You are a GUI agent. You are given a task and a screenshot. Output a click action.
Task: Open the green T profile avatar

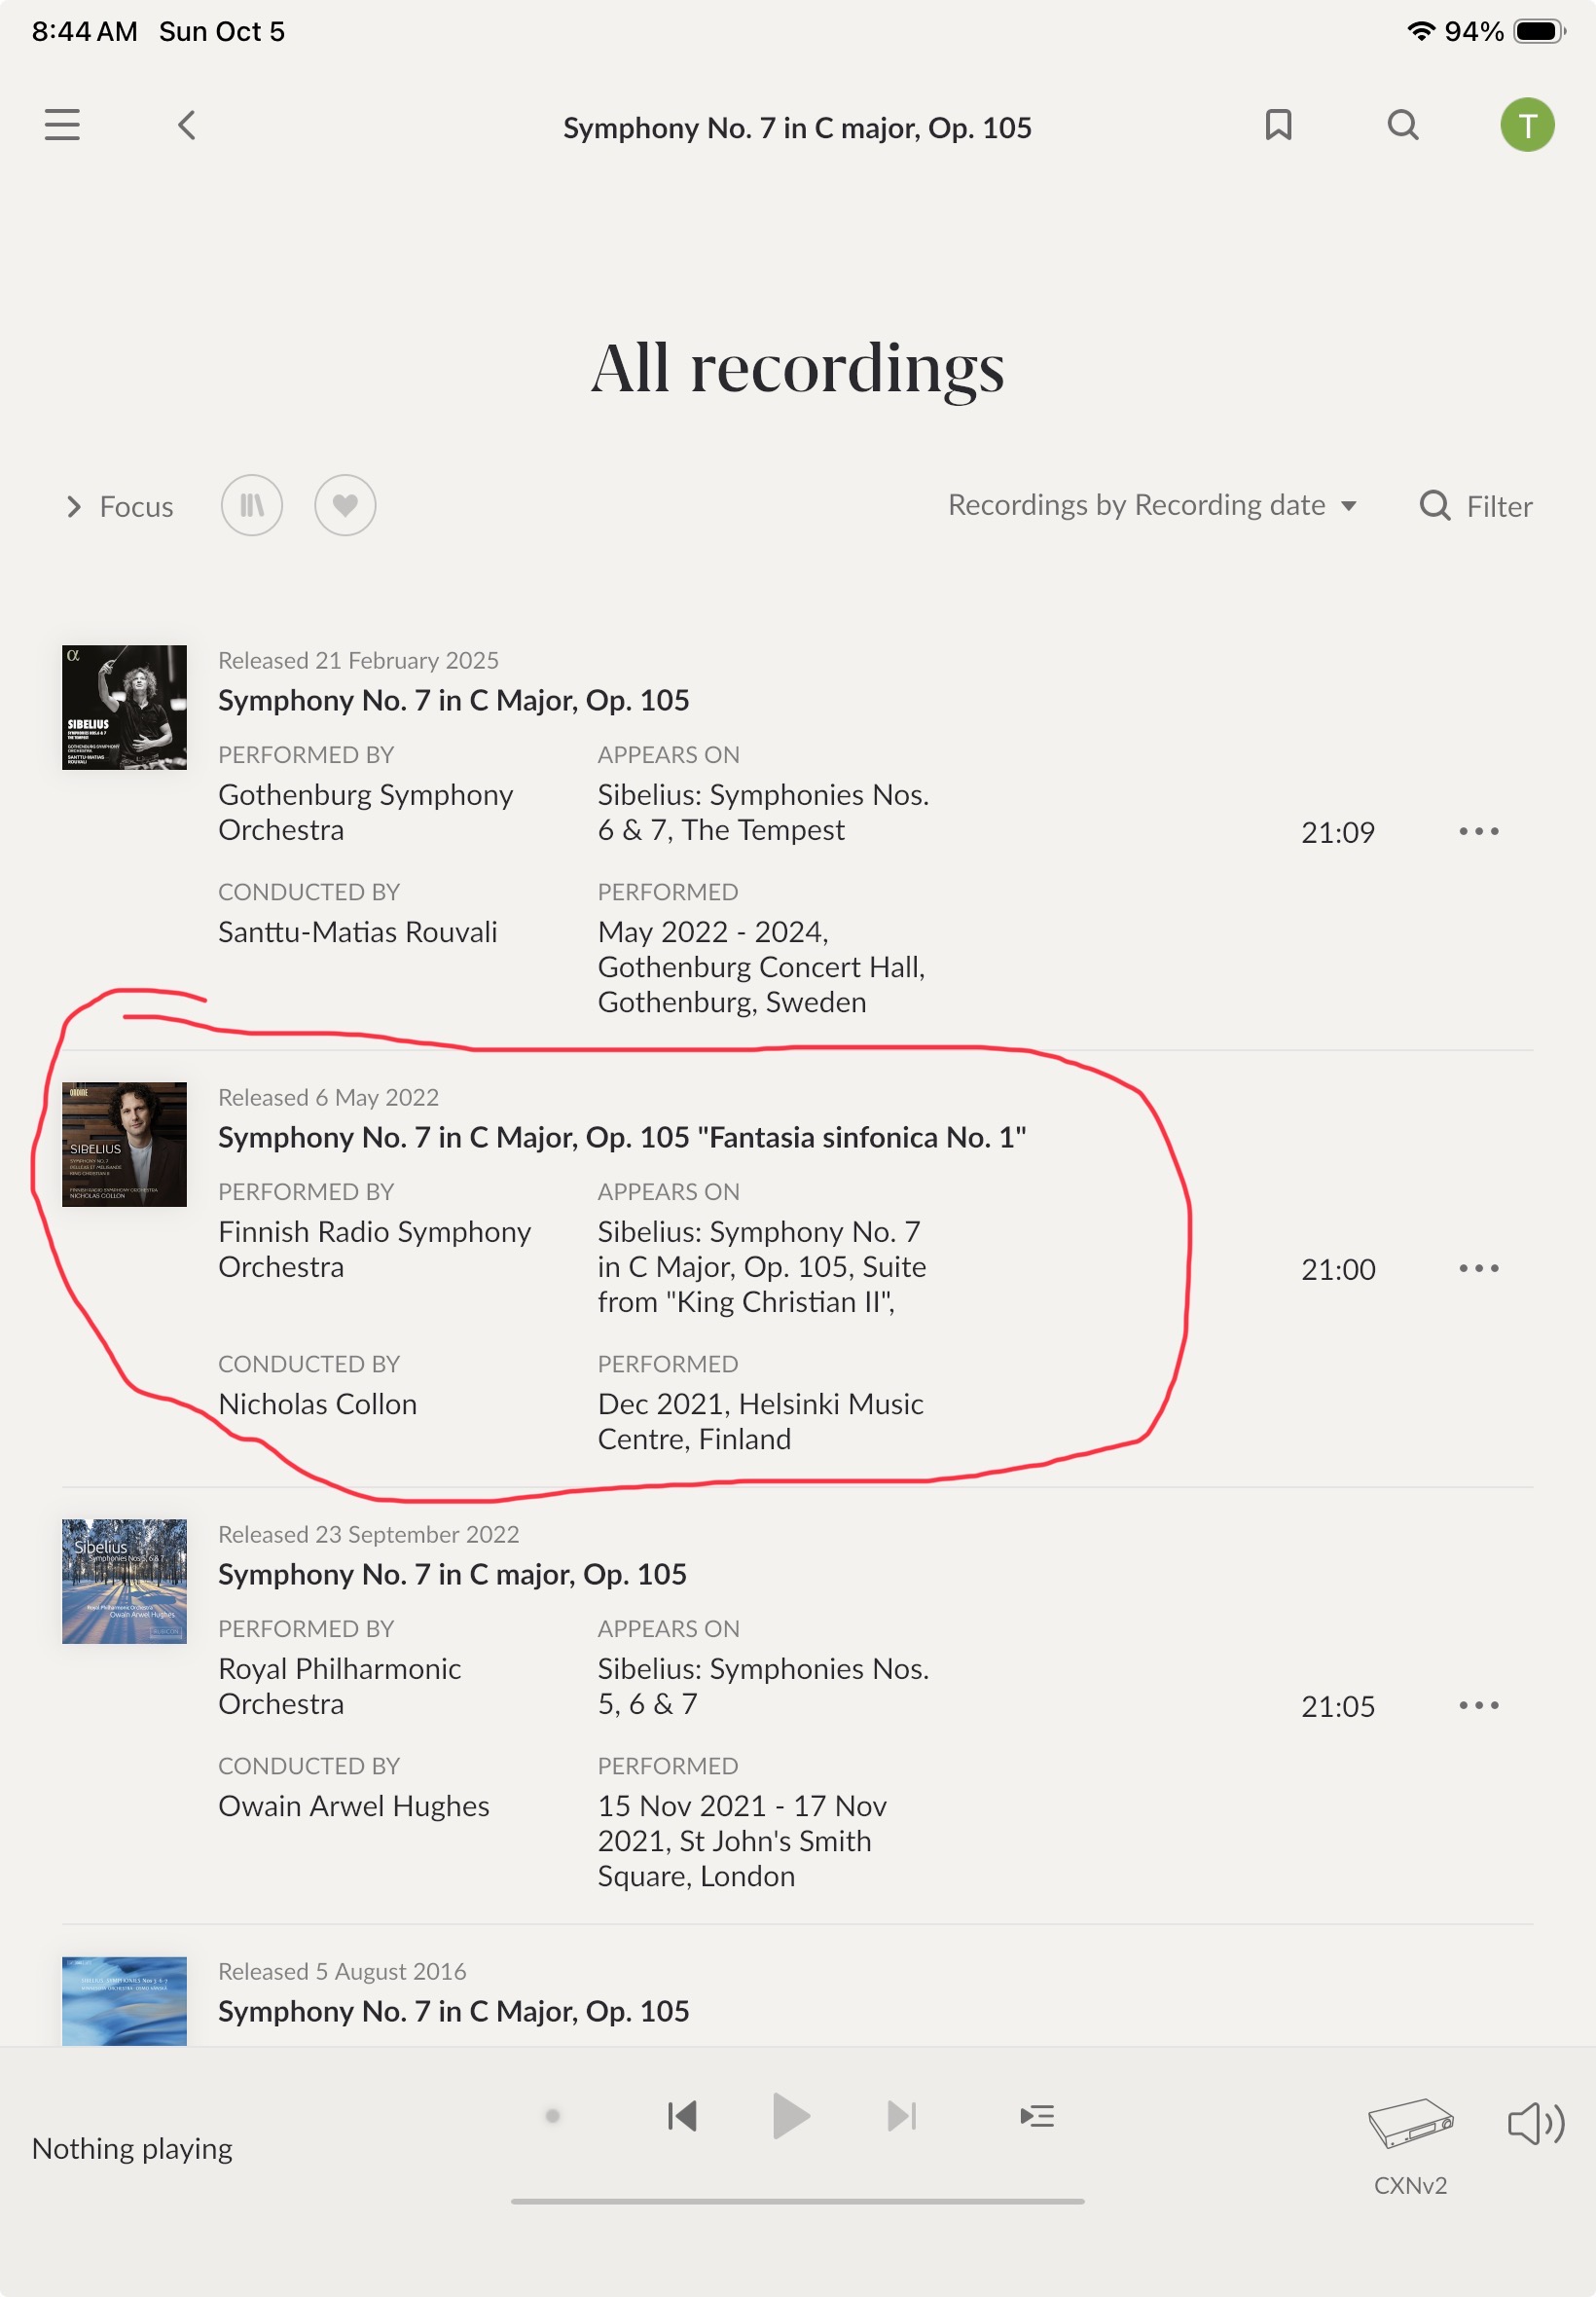pos(1526,125)
